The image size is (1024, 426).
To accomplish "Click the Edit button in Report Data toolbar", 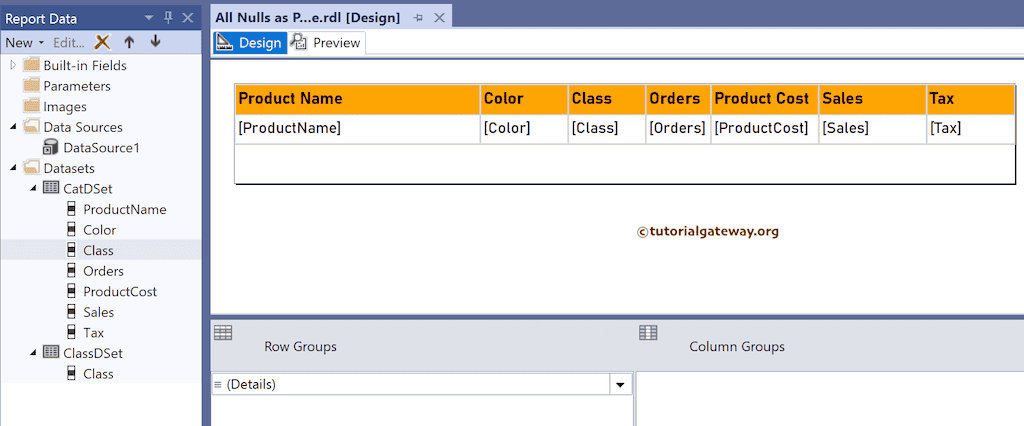I will pyautogui.click(x=69, y=42).
